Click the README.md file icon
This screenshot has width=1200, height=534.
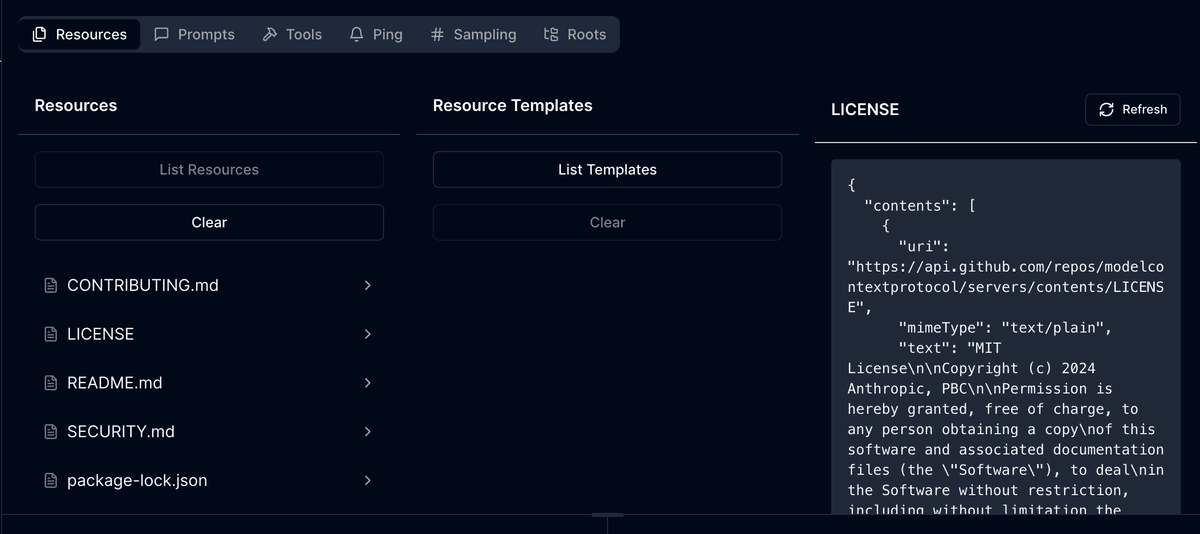[51, 383]
